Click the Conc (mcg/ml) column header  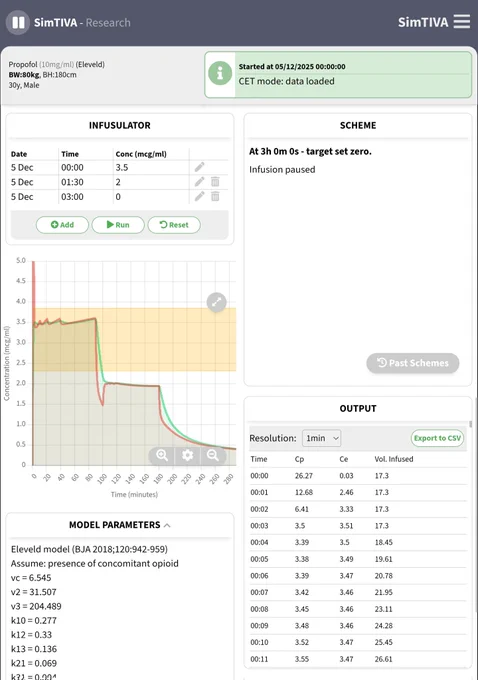click(x=141, y=154)
